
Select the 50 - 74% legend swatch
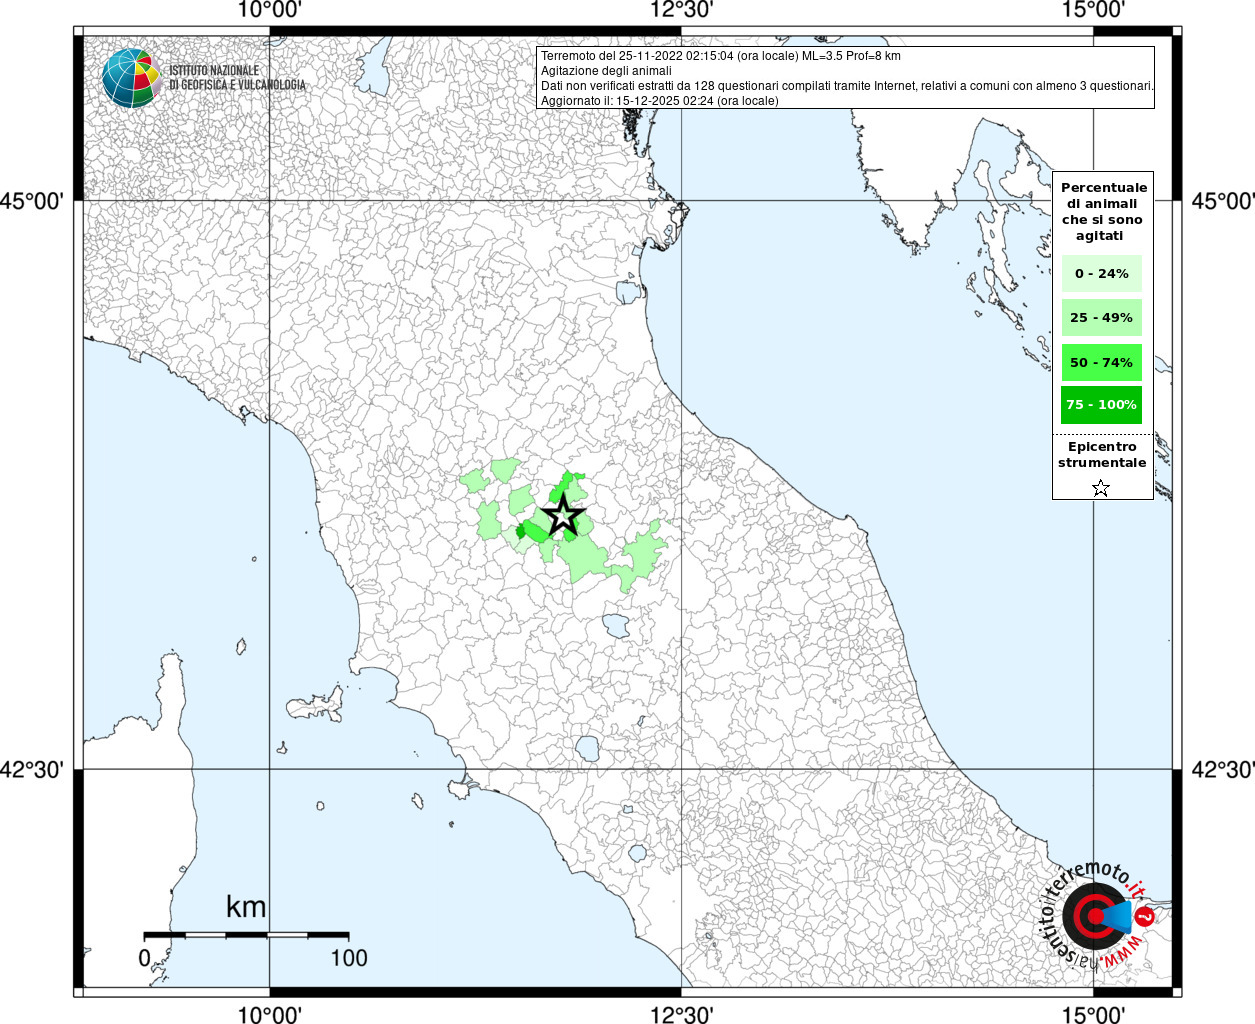tap(1101, 362)
